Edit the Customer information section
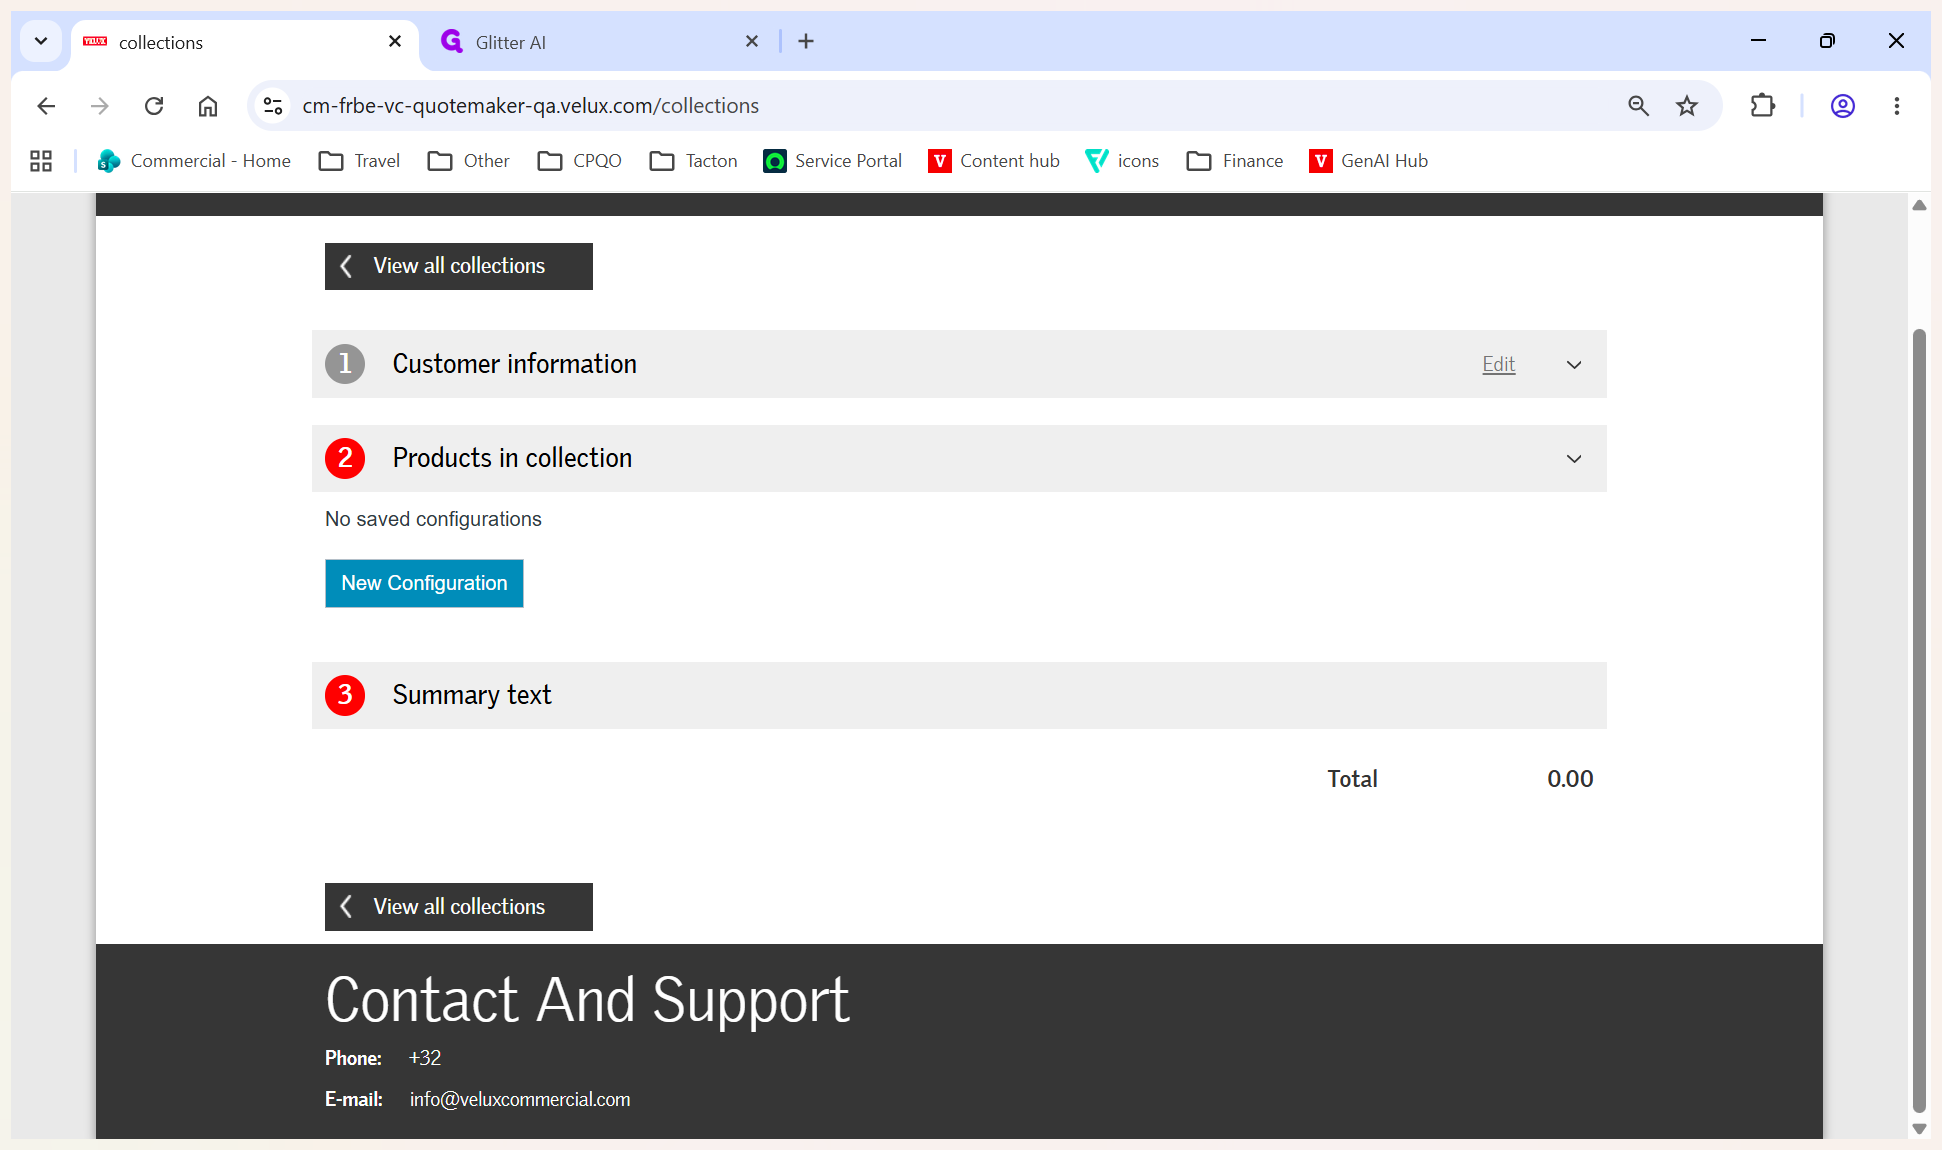The image size is (1942, 1150). 1498,364
